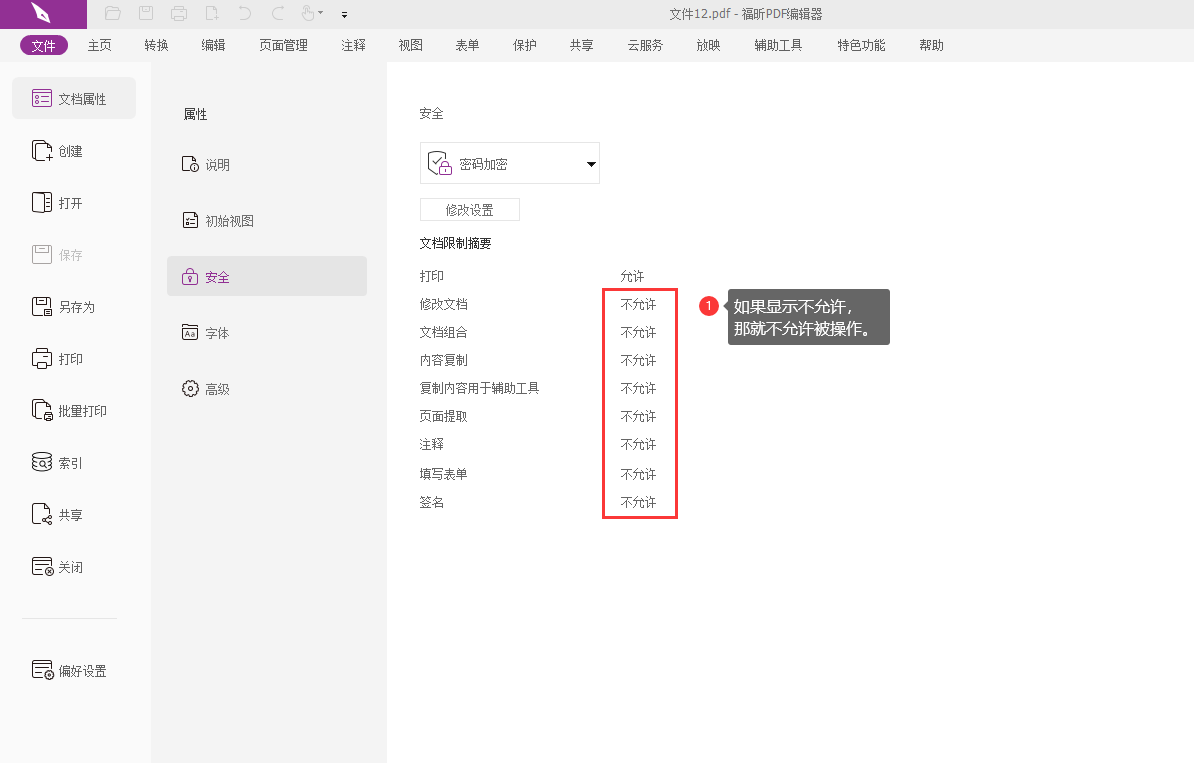Screen dimensions: 1194x763
Task: Click the Save icon in quick access toolbar
Action: coord(145,14)
